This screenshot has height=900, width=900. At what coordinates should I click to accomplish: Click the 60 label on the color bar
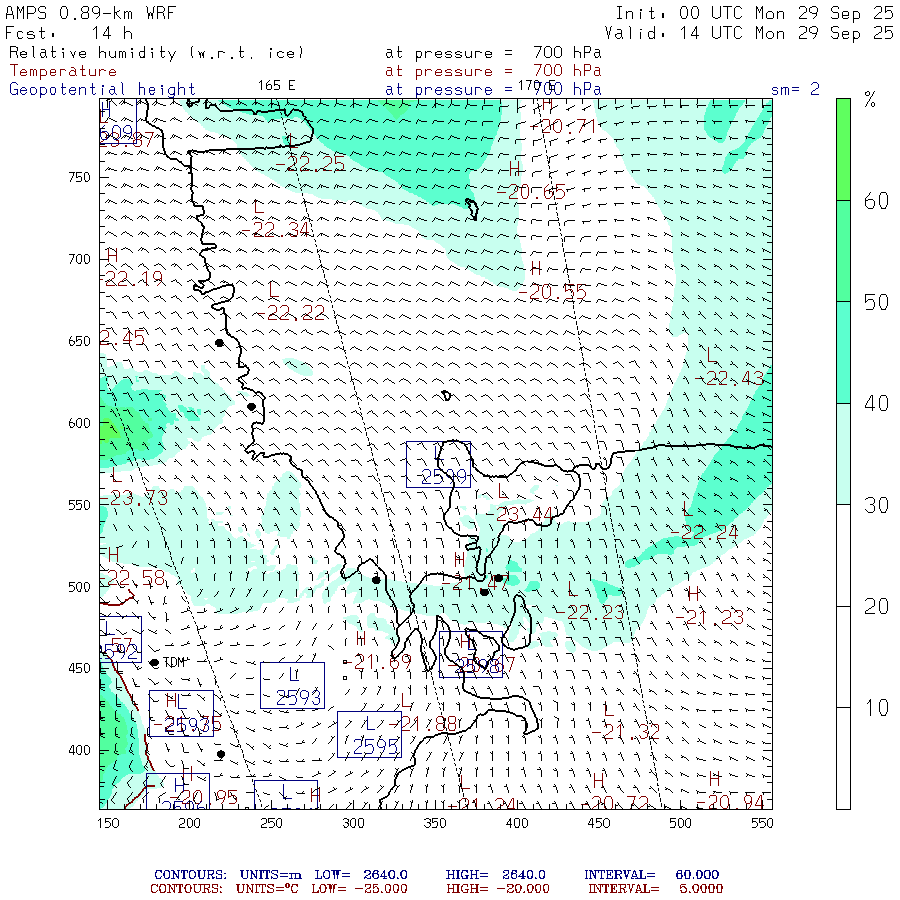876,201
